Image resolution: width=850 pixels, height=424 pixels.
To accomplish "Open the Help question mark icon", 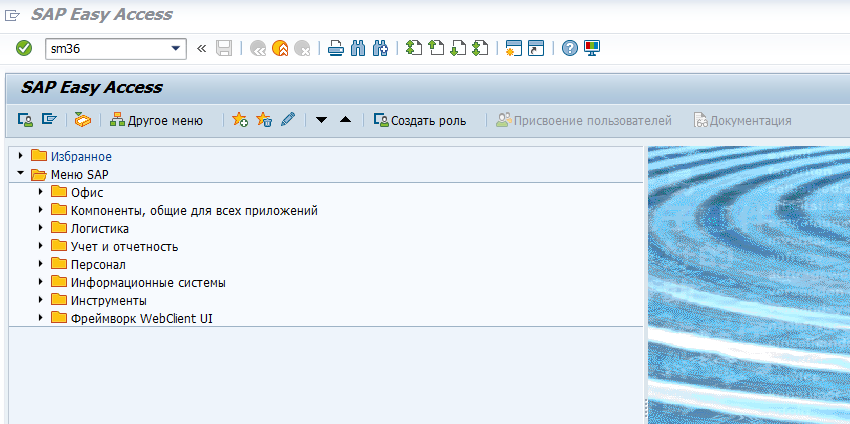I will coord(569,48).
